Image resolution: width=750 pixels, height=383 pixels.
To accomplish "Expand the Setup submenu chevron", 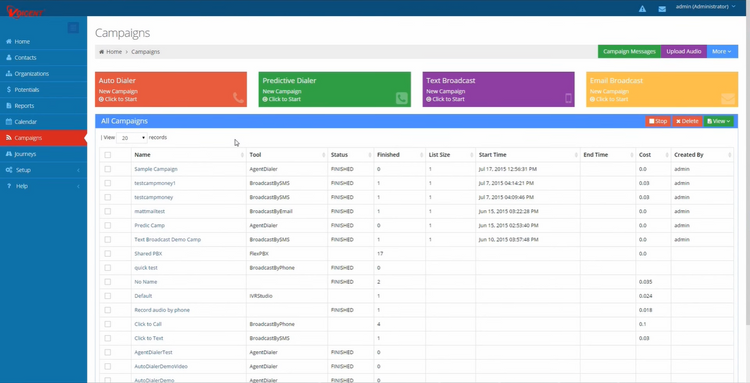I will coord(78,170).
